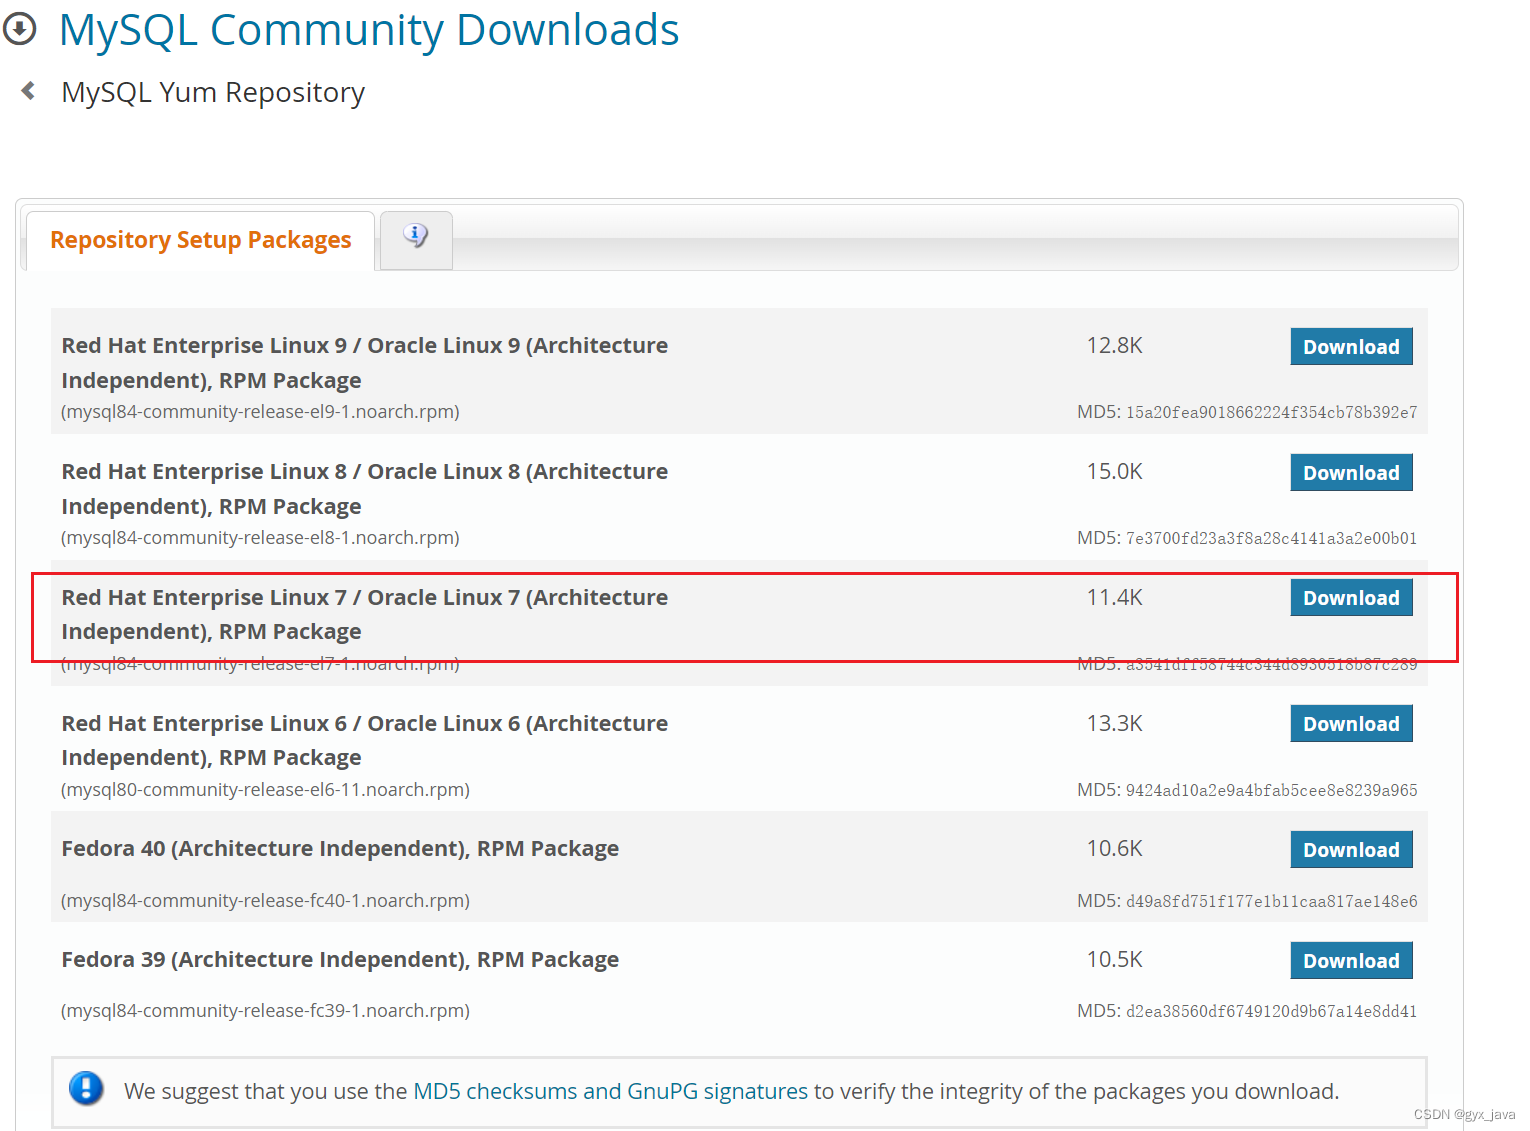The image size is (1530, 1131).
Task: Click the 15.0K size value
Action: 1114,472
